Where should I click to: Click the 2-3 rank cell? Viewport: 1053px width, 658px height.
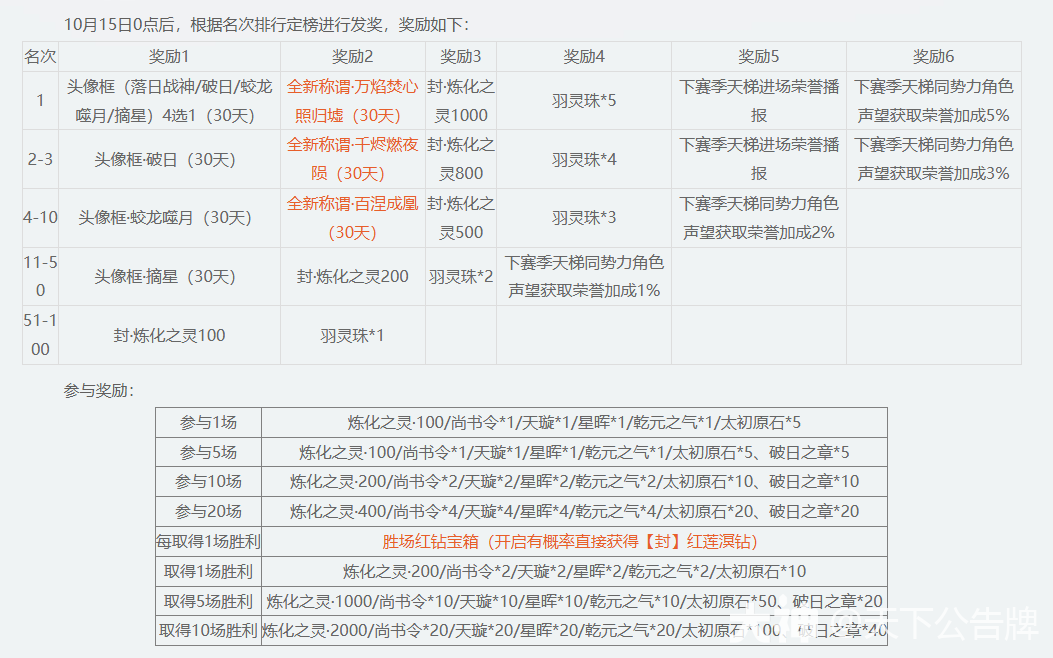tap(40, 160)
